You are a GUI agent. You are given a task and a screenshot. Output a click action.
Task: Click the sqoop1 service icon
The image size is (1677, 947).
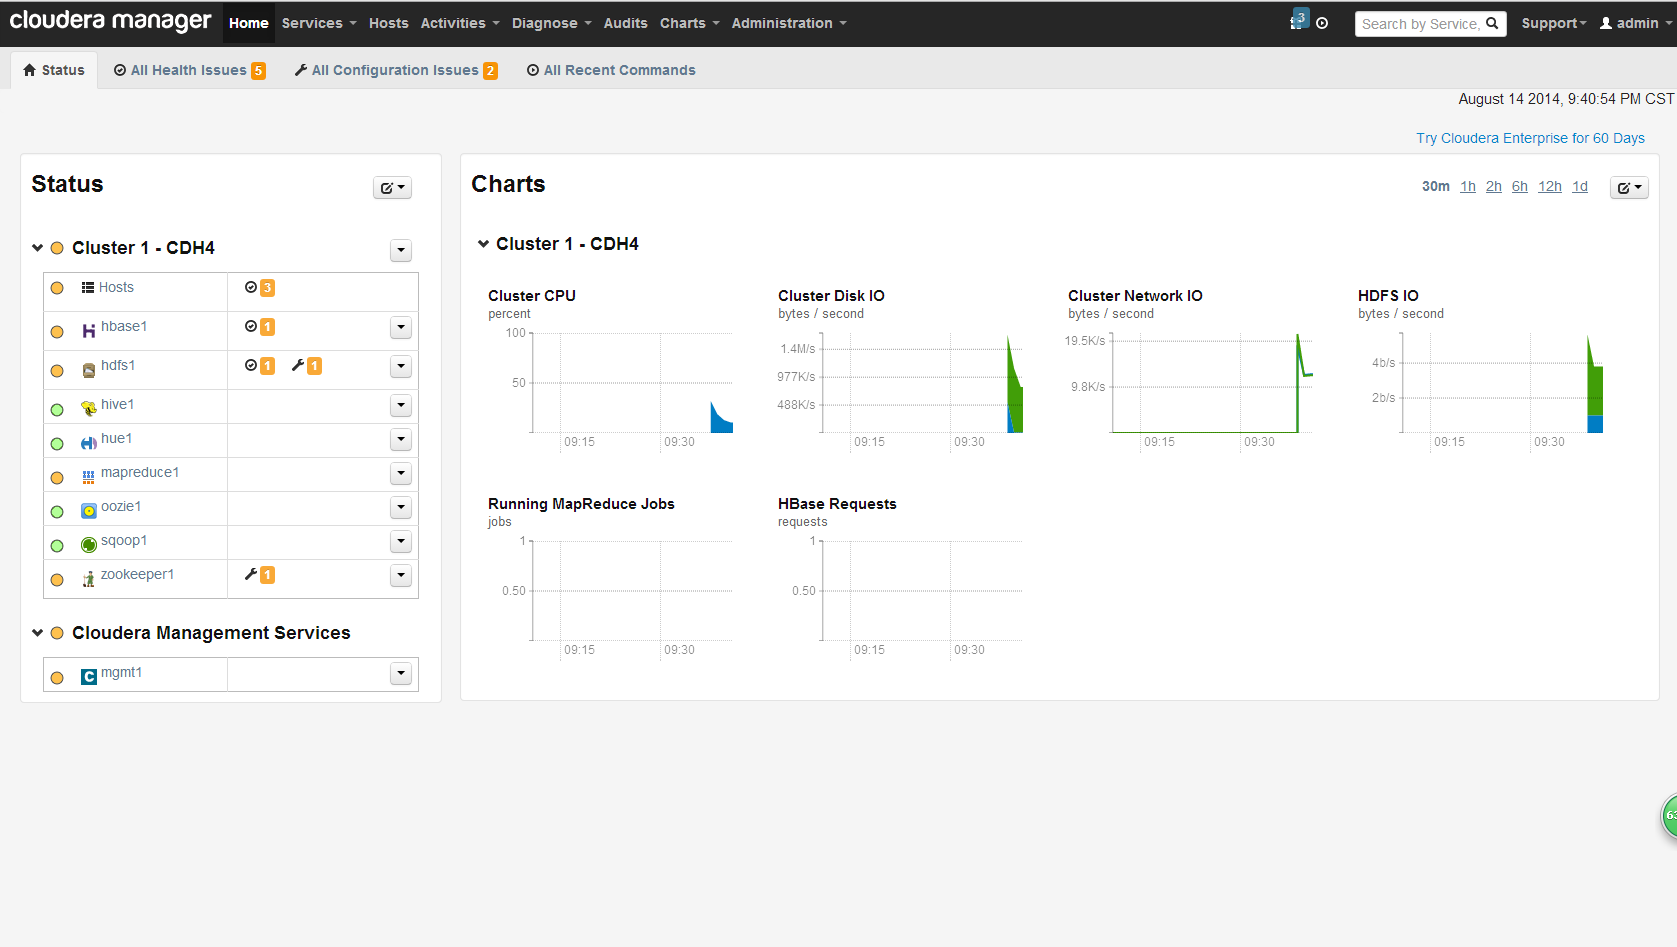89,544
